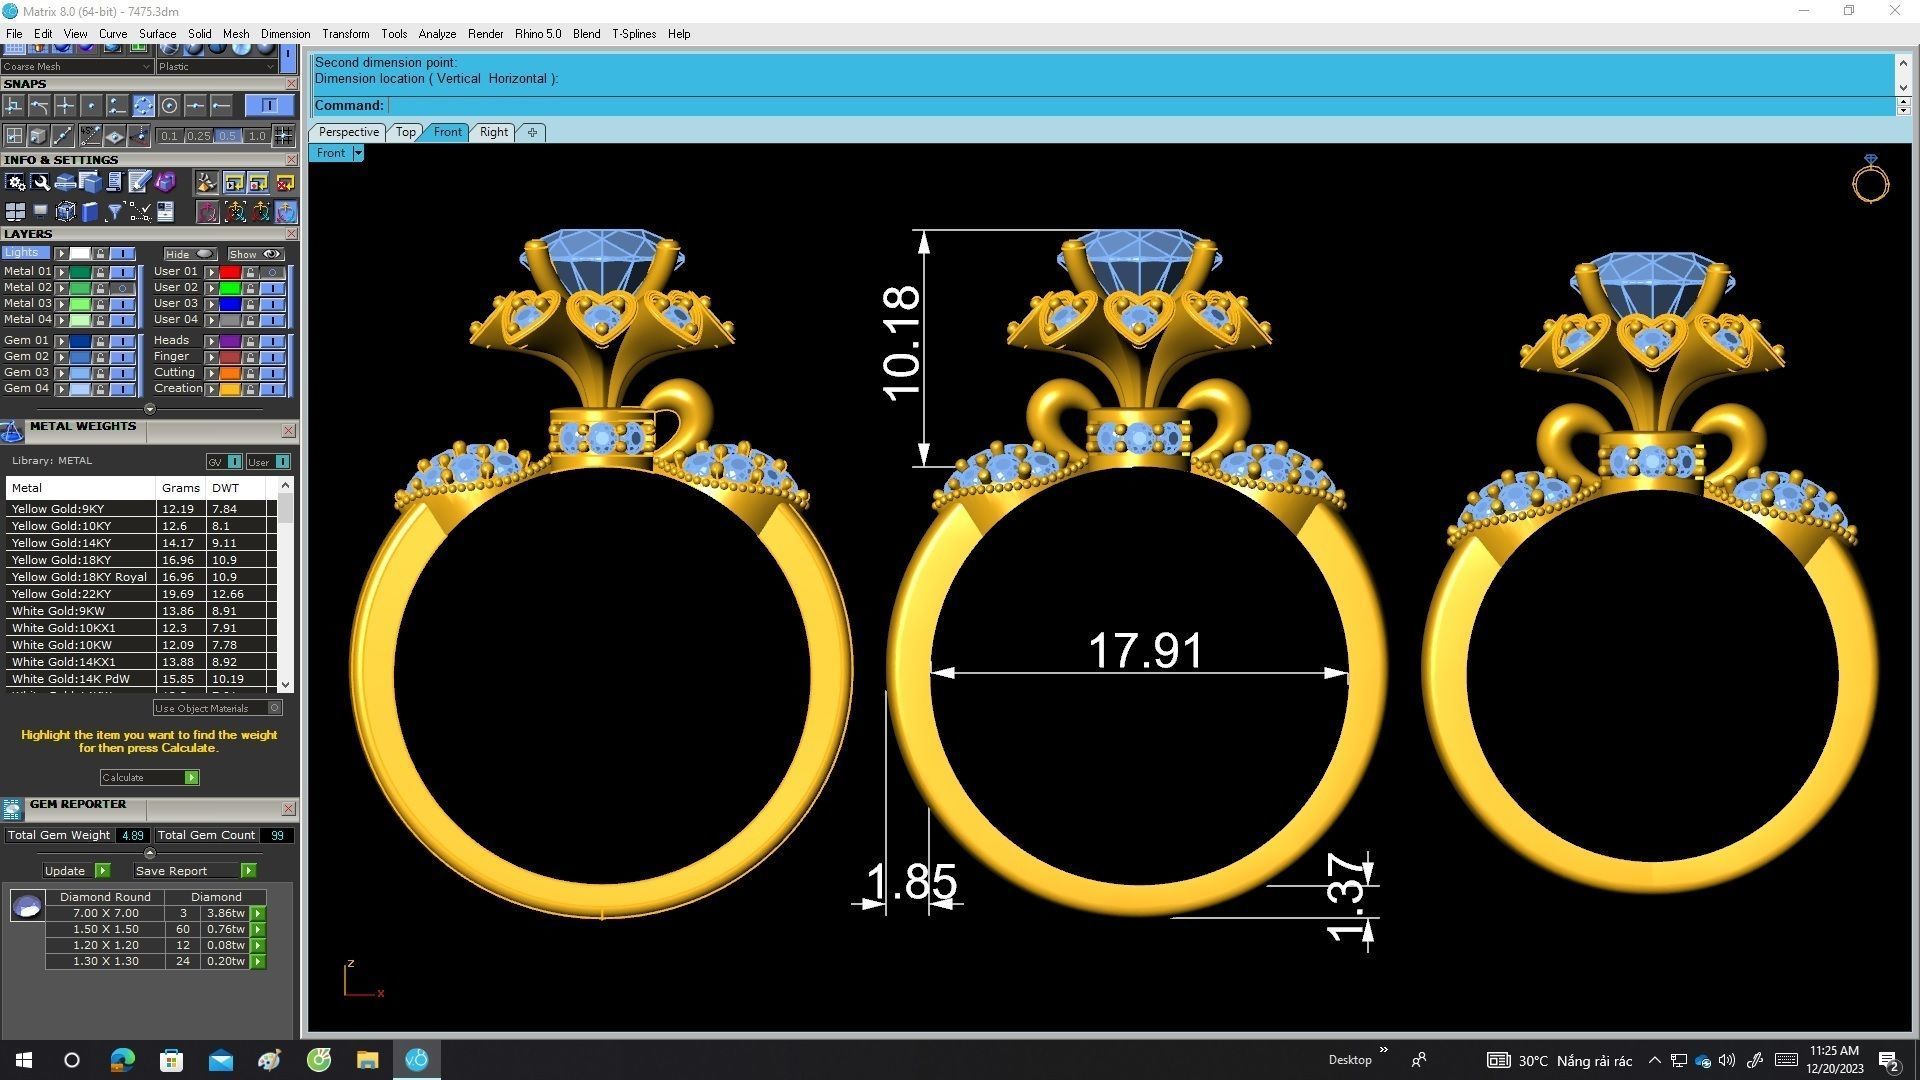Open the Windows Start menu
The height and width of the screenshot is (1080, 1920).
tap(24, 1060)
